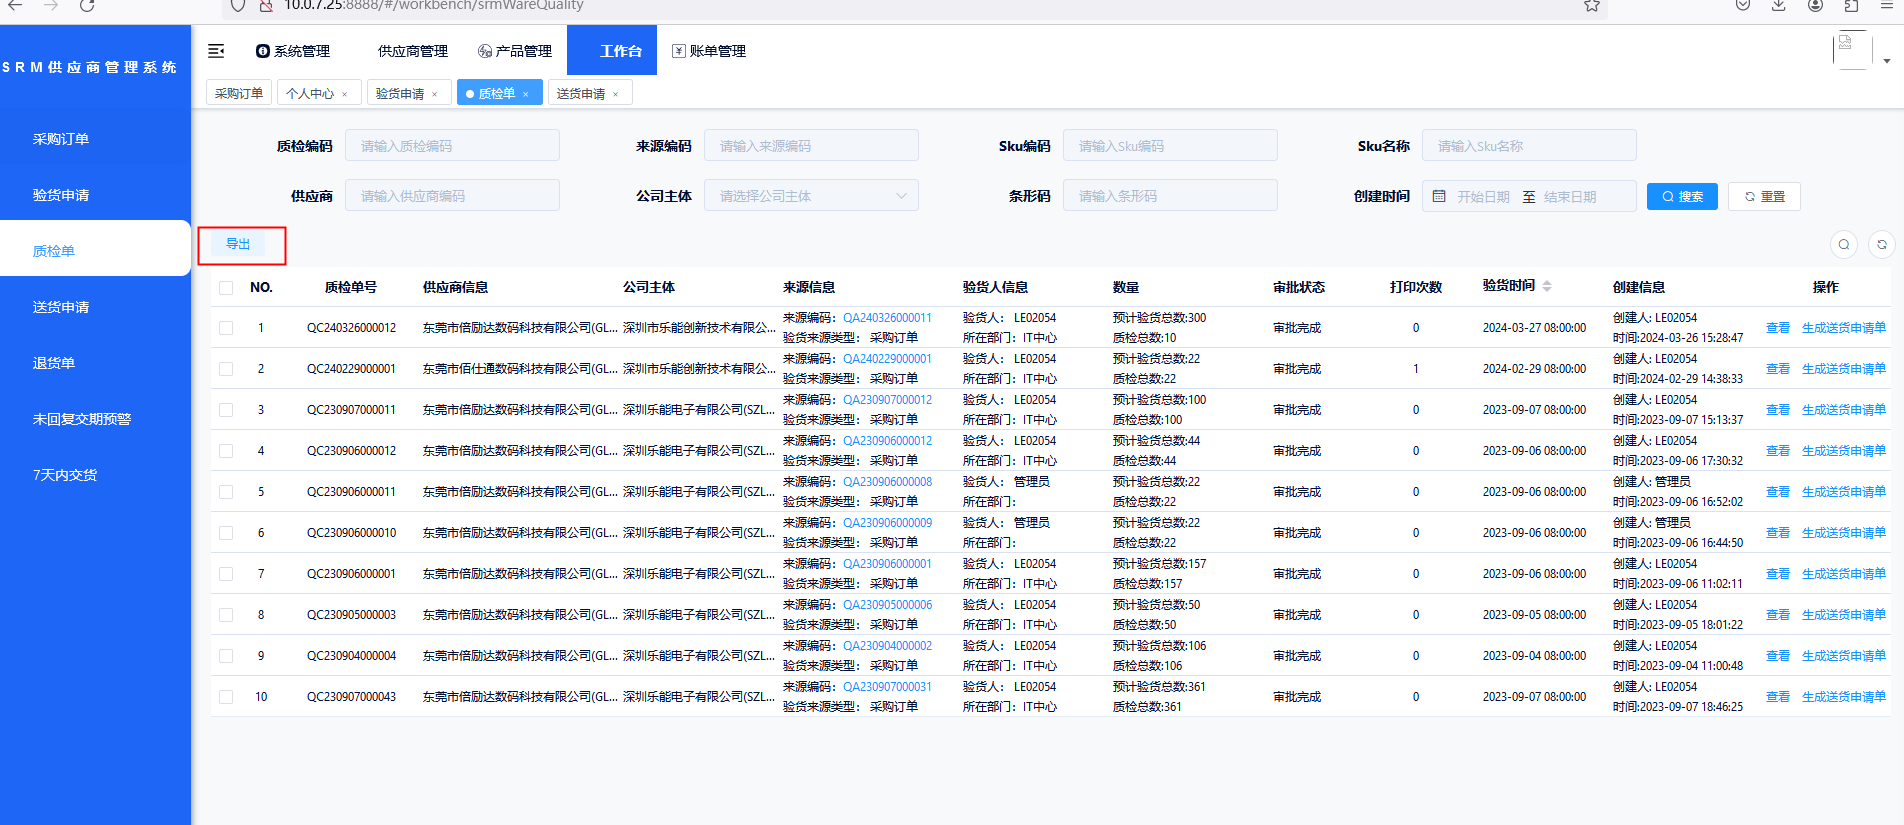Open the 系统管理 top menu
Image resolution: width=1904 pixels, height=825 pixels.
point(293,51)
